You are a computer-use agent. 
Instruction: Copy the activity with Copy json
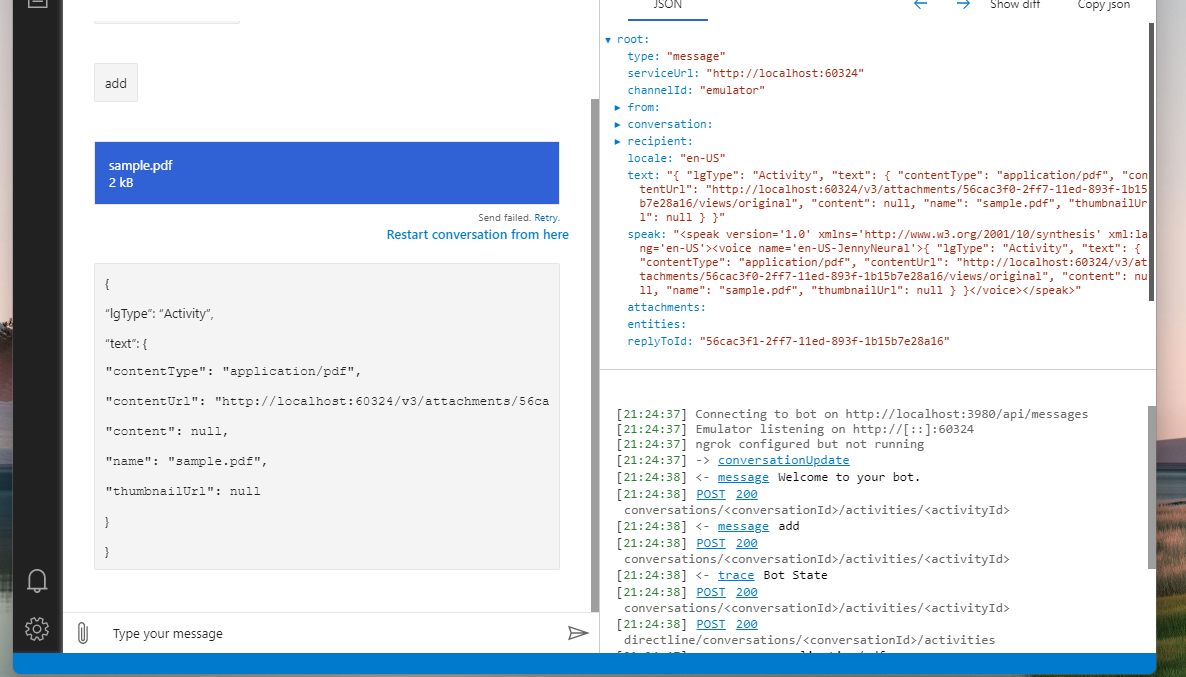pos(1103,5)
